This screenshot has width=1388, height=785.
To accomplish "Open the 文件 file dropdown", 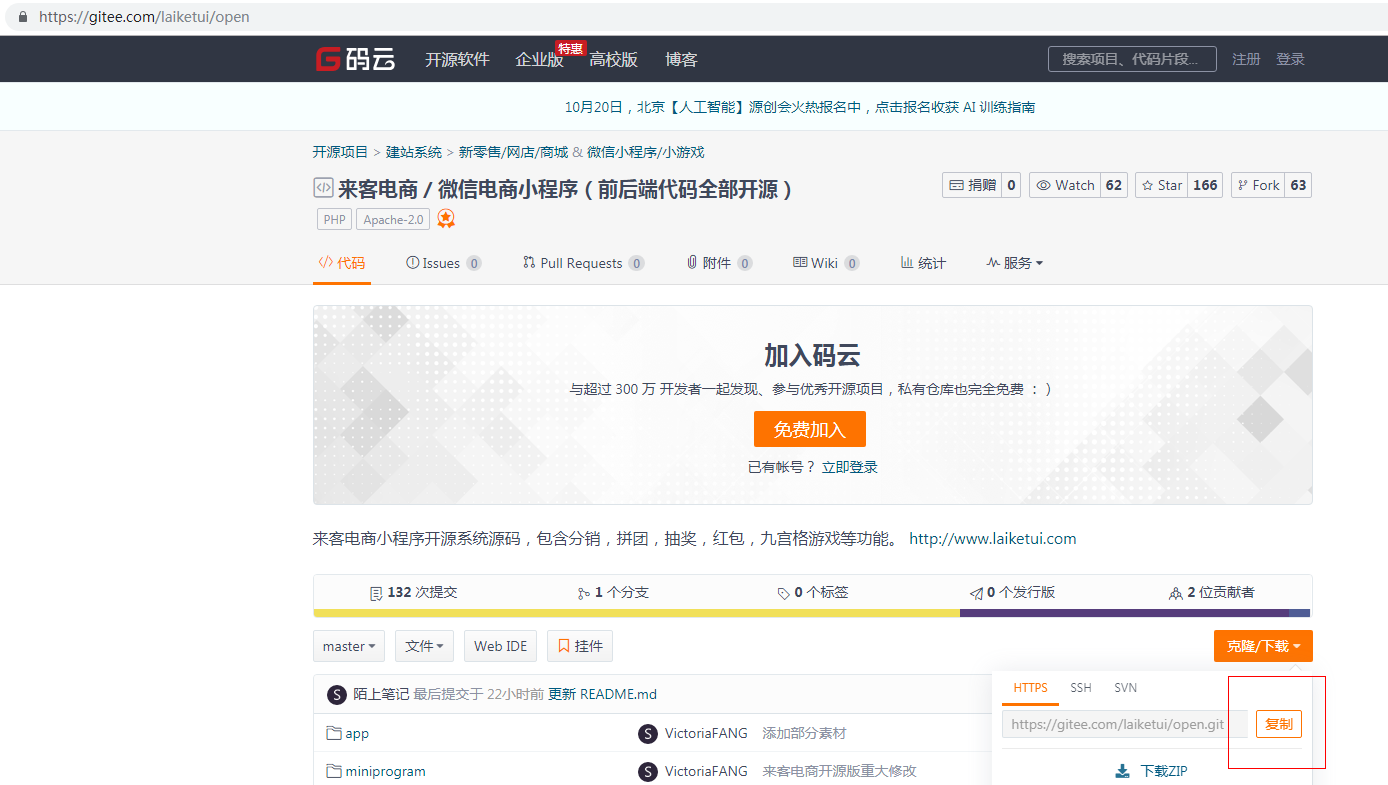I will [x=425, y=646].
